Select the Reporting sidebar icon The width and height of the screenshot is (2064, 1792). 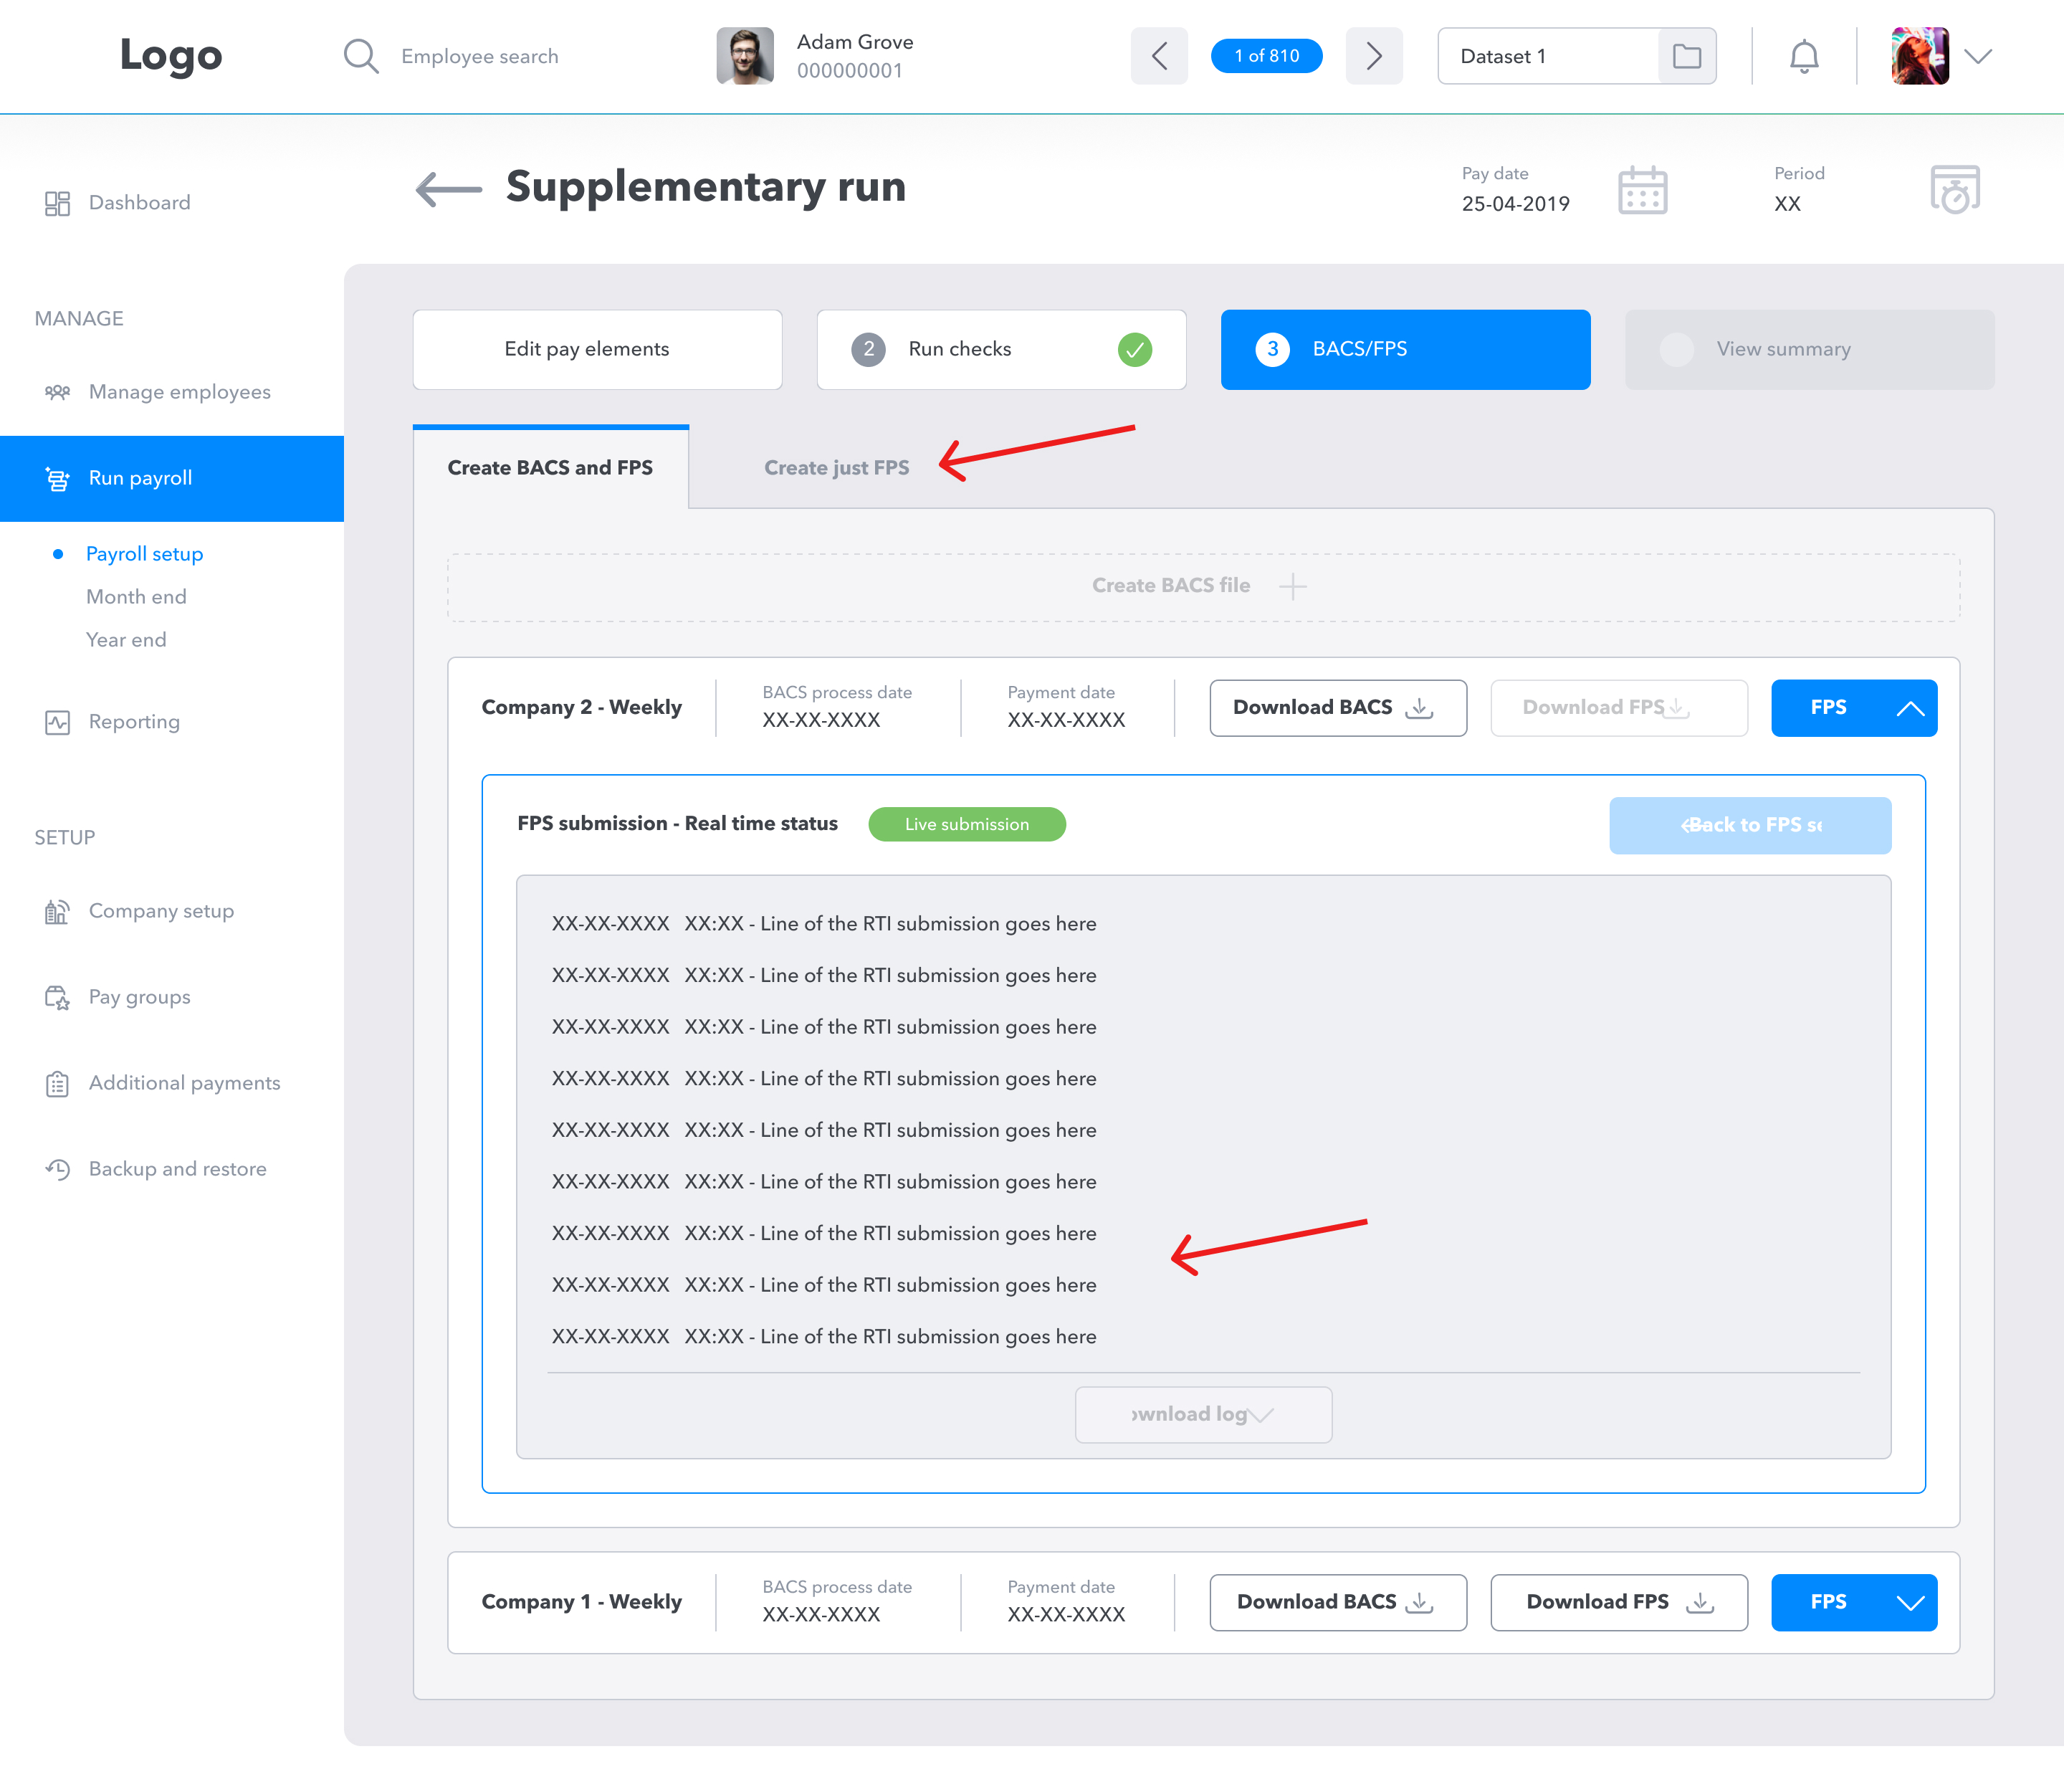(x=57, y=721)
